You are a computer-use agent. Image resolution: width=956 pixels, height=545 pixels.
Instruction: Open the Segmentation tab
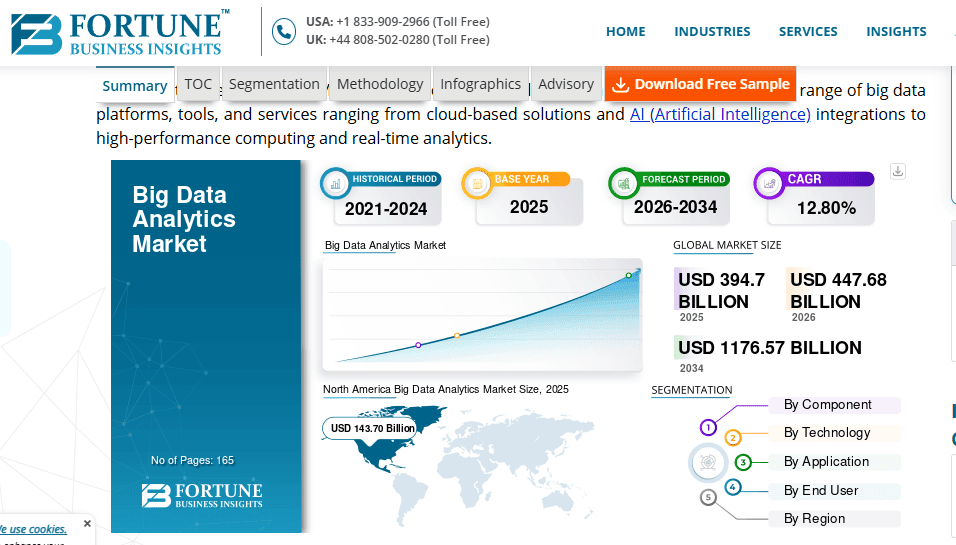(x=274, y=84)
